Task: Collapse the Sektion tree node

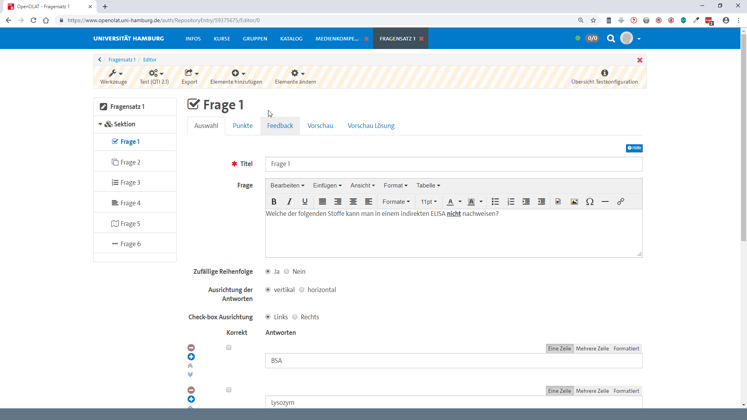Action: click(x=100, y=125)
